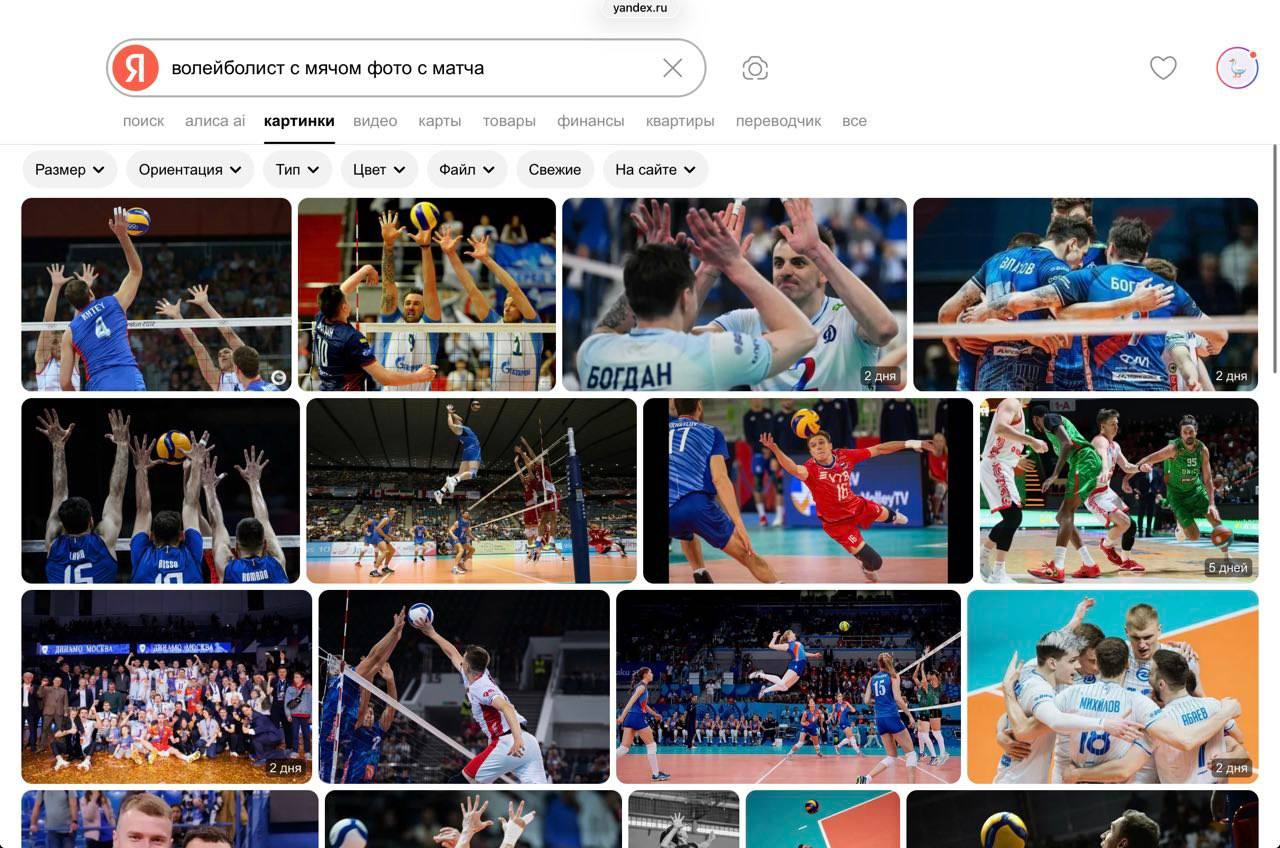1280x848 pixels.
Task: Click the small badge icon on first volleyball image
Action: pyautogui.click(x=279, y=378)
